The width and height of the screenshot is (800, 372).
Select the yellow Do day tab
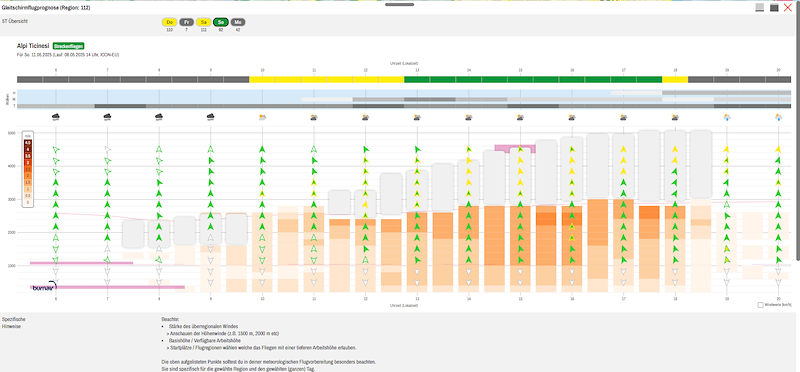click(169, 22)
